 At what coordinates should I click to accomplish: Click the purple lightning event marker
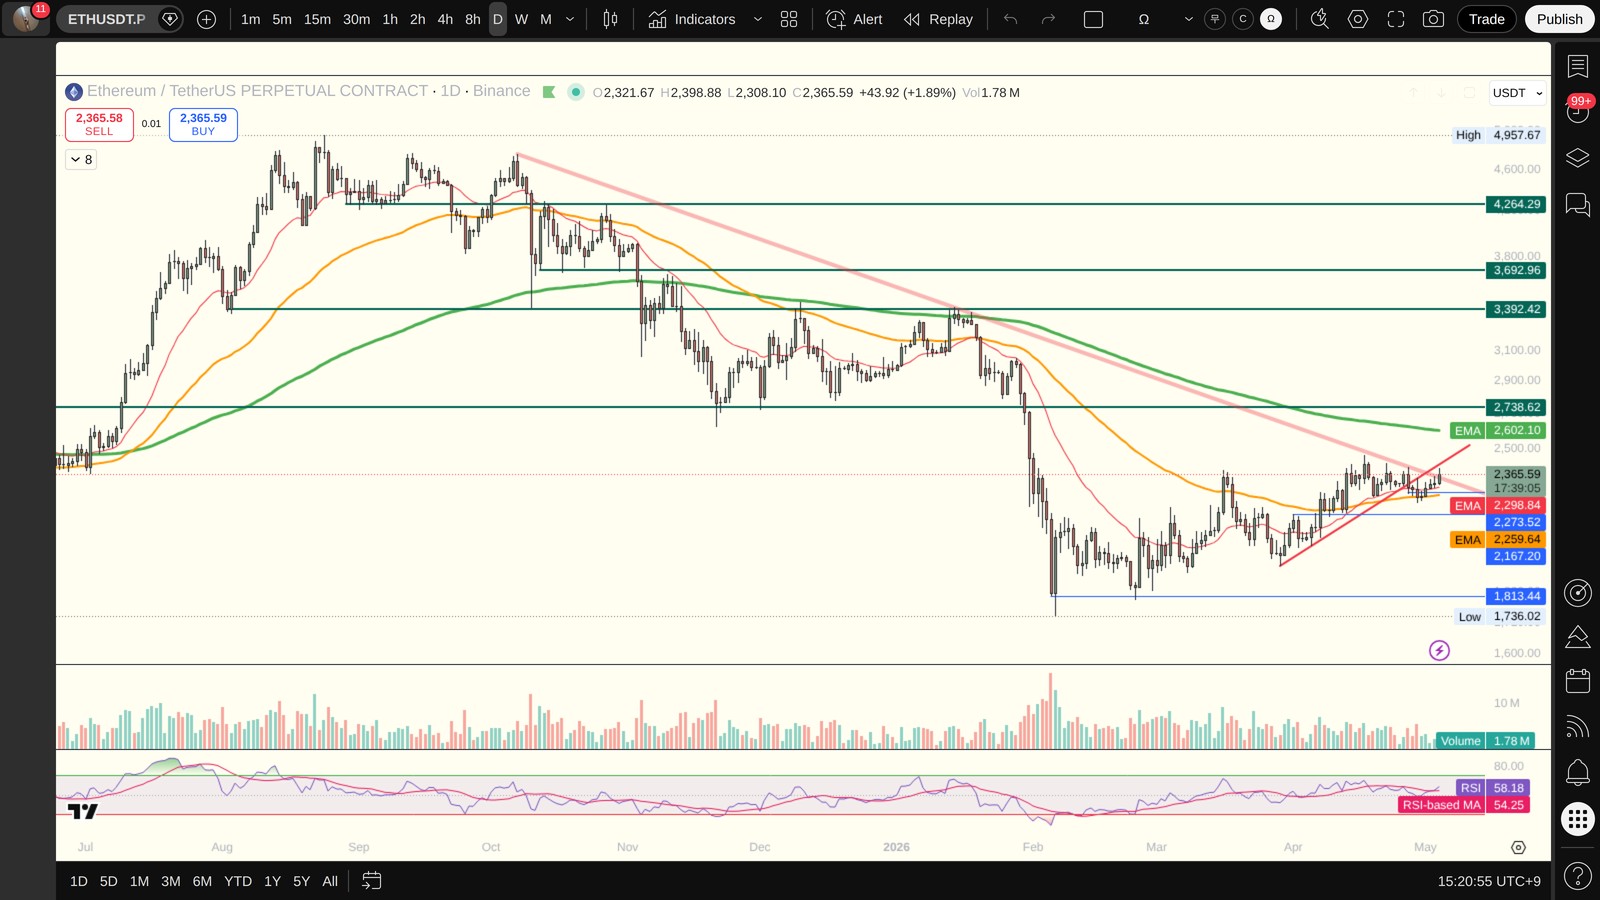coord(1439,651)
